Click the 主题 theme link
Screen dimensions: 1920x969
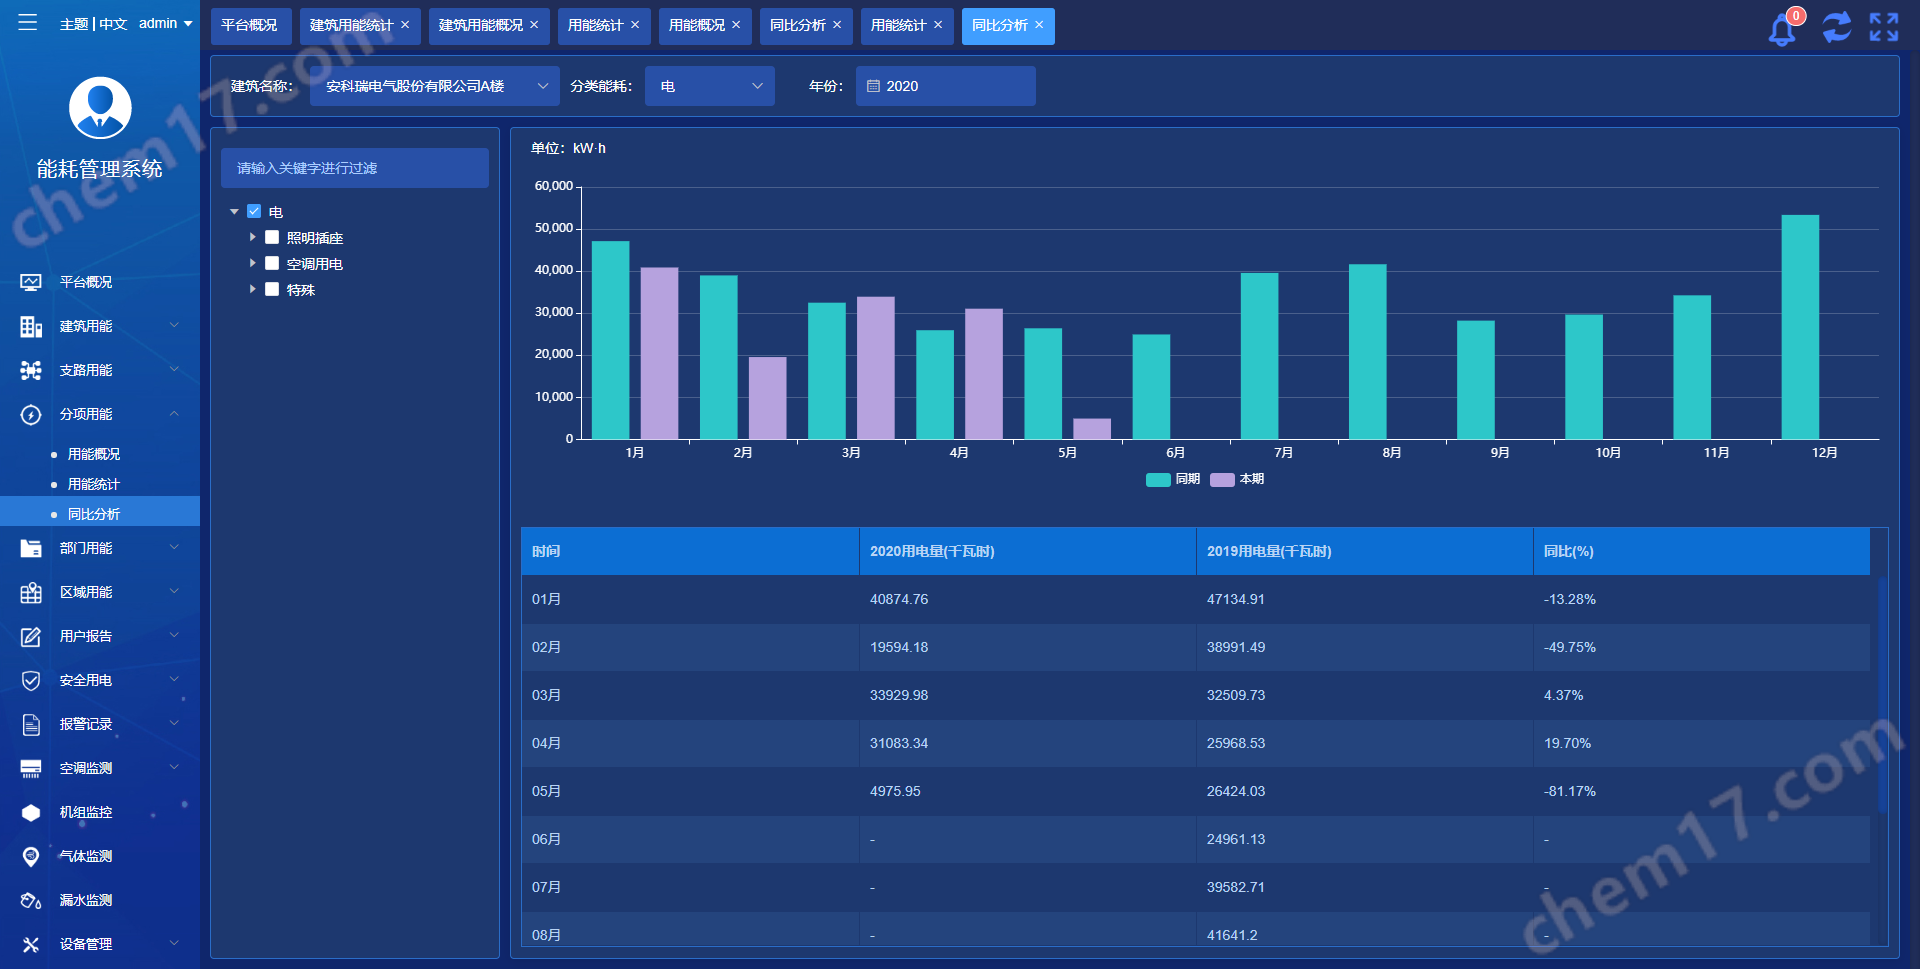74,23
